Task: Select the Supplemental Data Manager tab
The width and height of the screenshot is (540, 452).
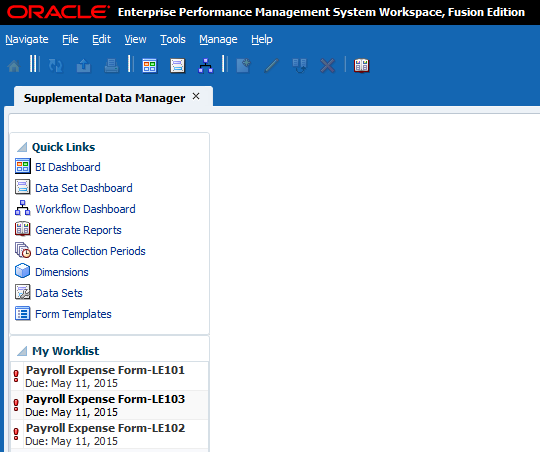Action: [x=104, y=98]
